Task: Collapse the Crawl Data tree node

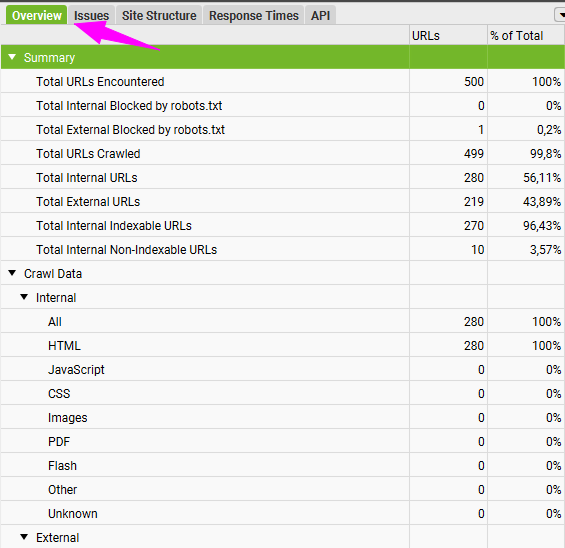Action: click(12, 273)
